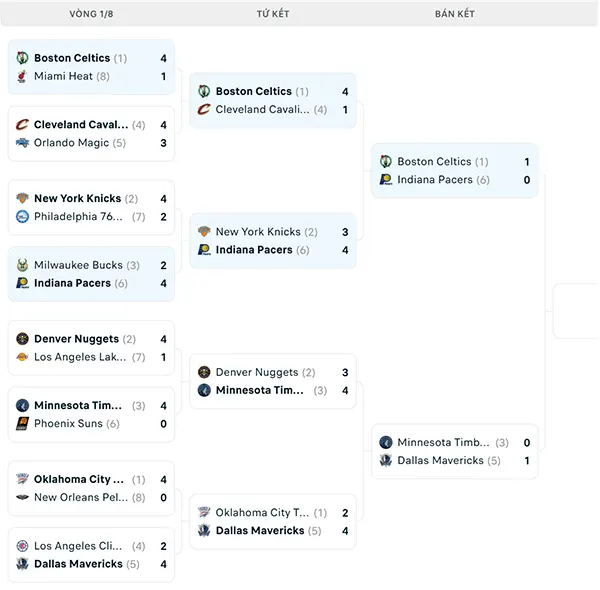Click New Orleans Pel... (8) team name
This screenshot has height=590, width=600.
(x=90, y=497)
